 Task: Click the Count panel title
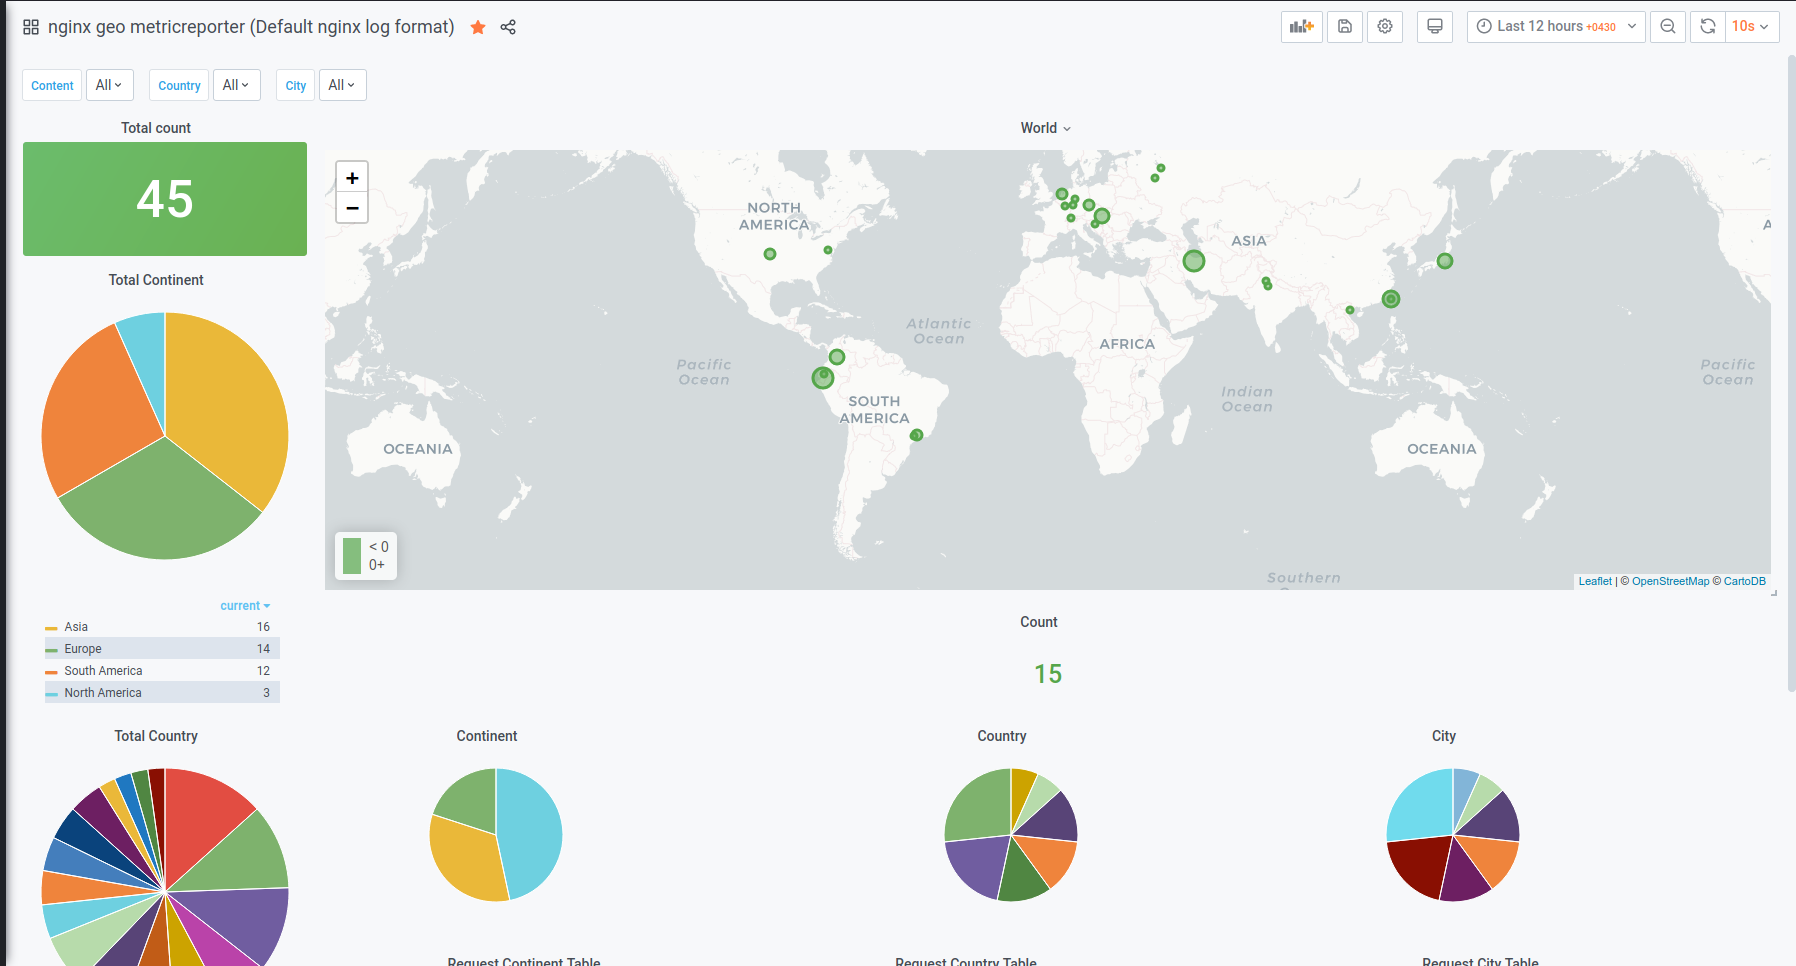(x=1039, y=622)
